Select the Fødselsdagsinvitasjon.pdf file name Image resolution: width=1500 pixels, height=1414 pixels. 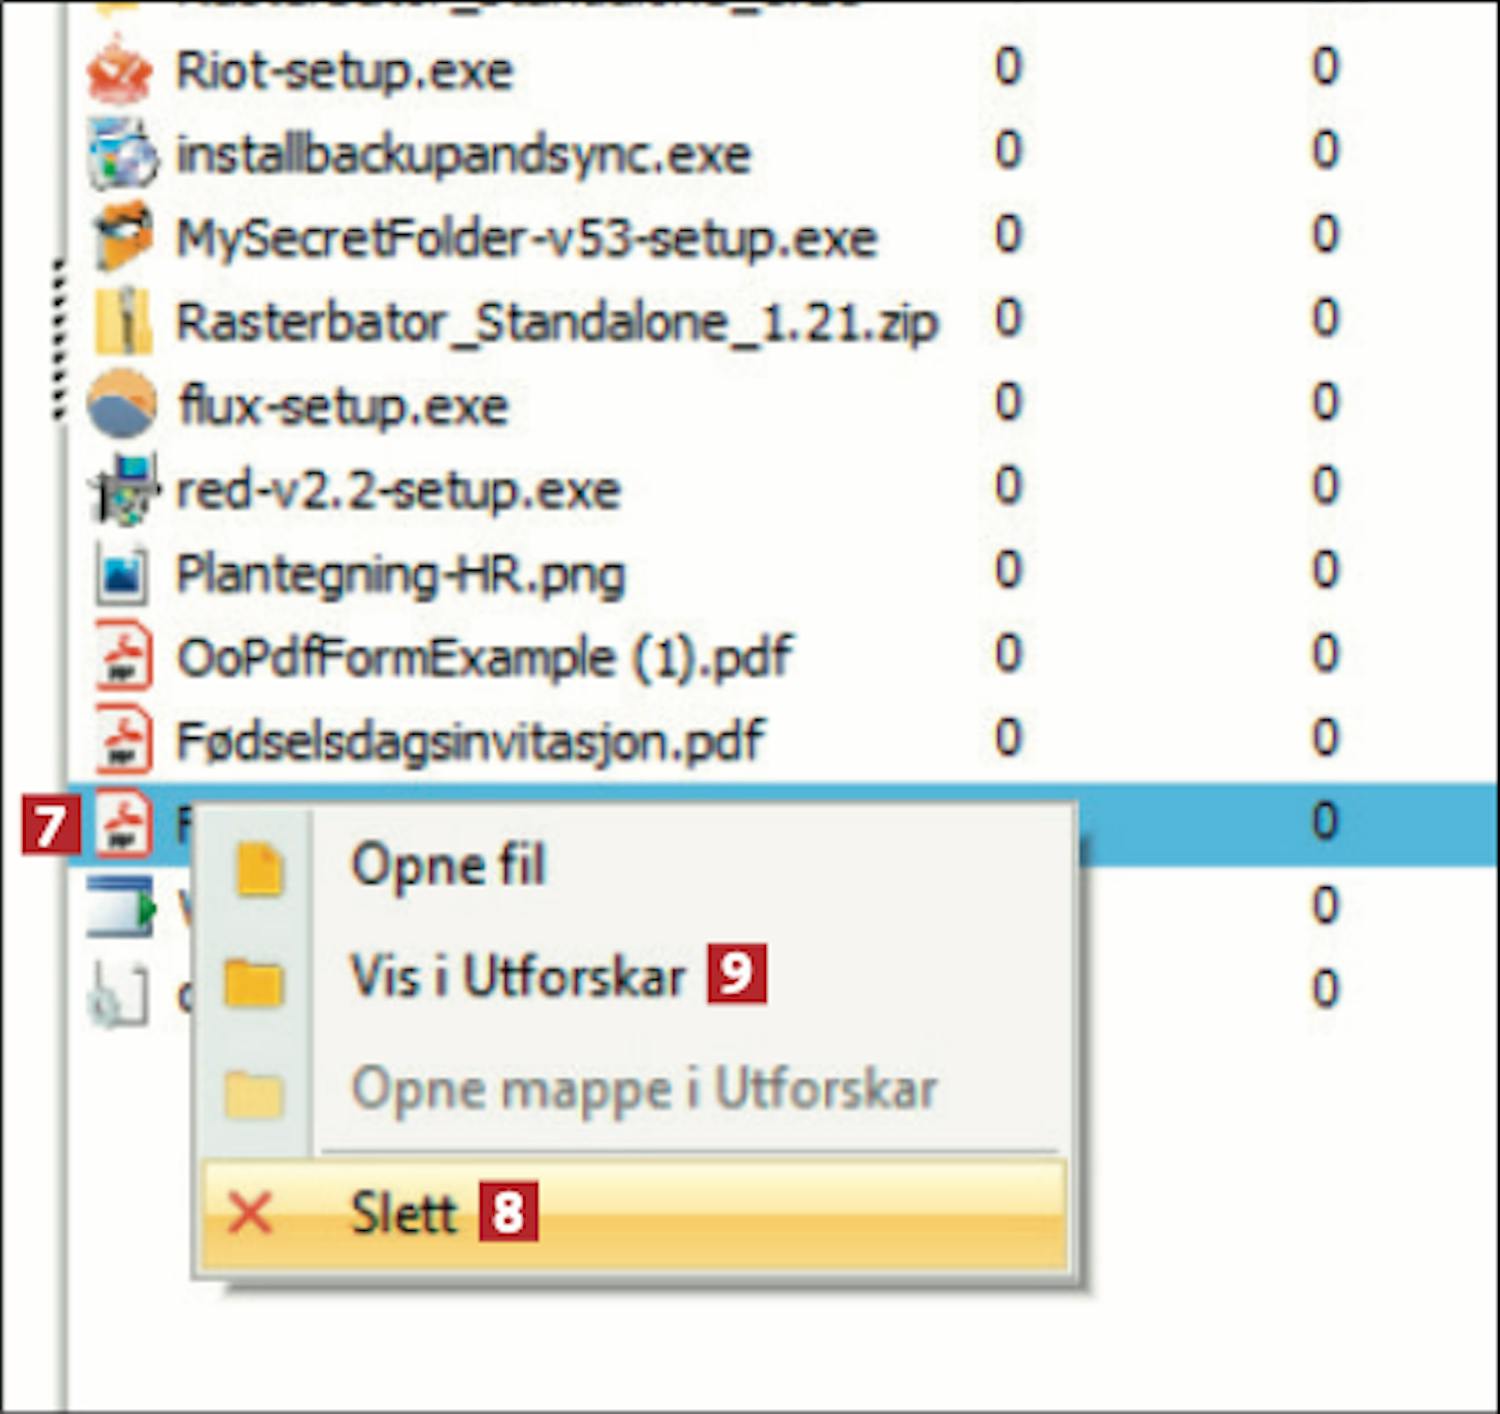click(470, 742)
